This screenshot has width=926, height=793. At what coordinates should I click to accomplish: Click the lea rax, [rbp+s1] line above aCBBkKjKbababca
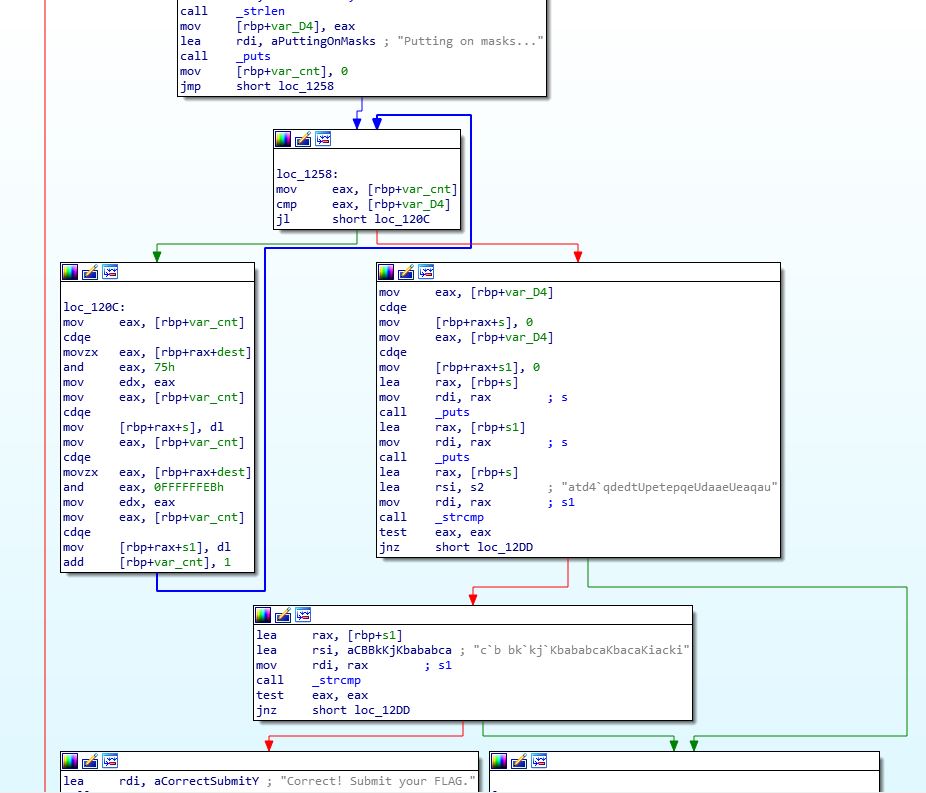[330, 635]
